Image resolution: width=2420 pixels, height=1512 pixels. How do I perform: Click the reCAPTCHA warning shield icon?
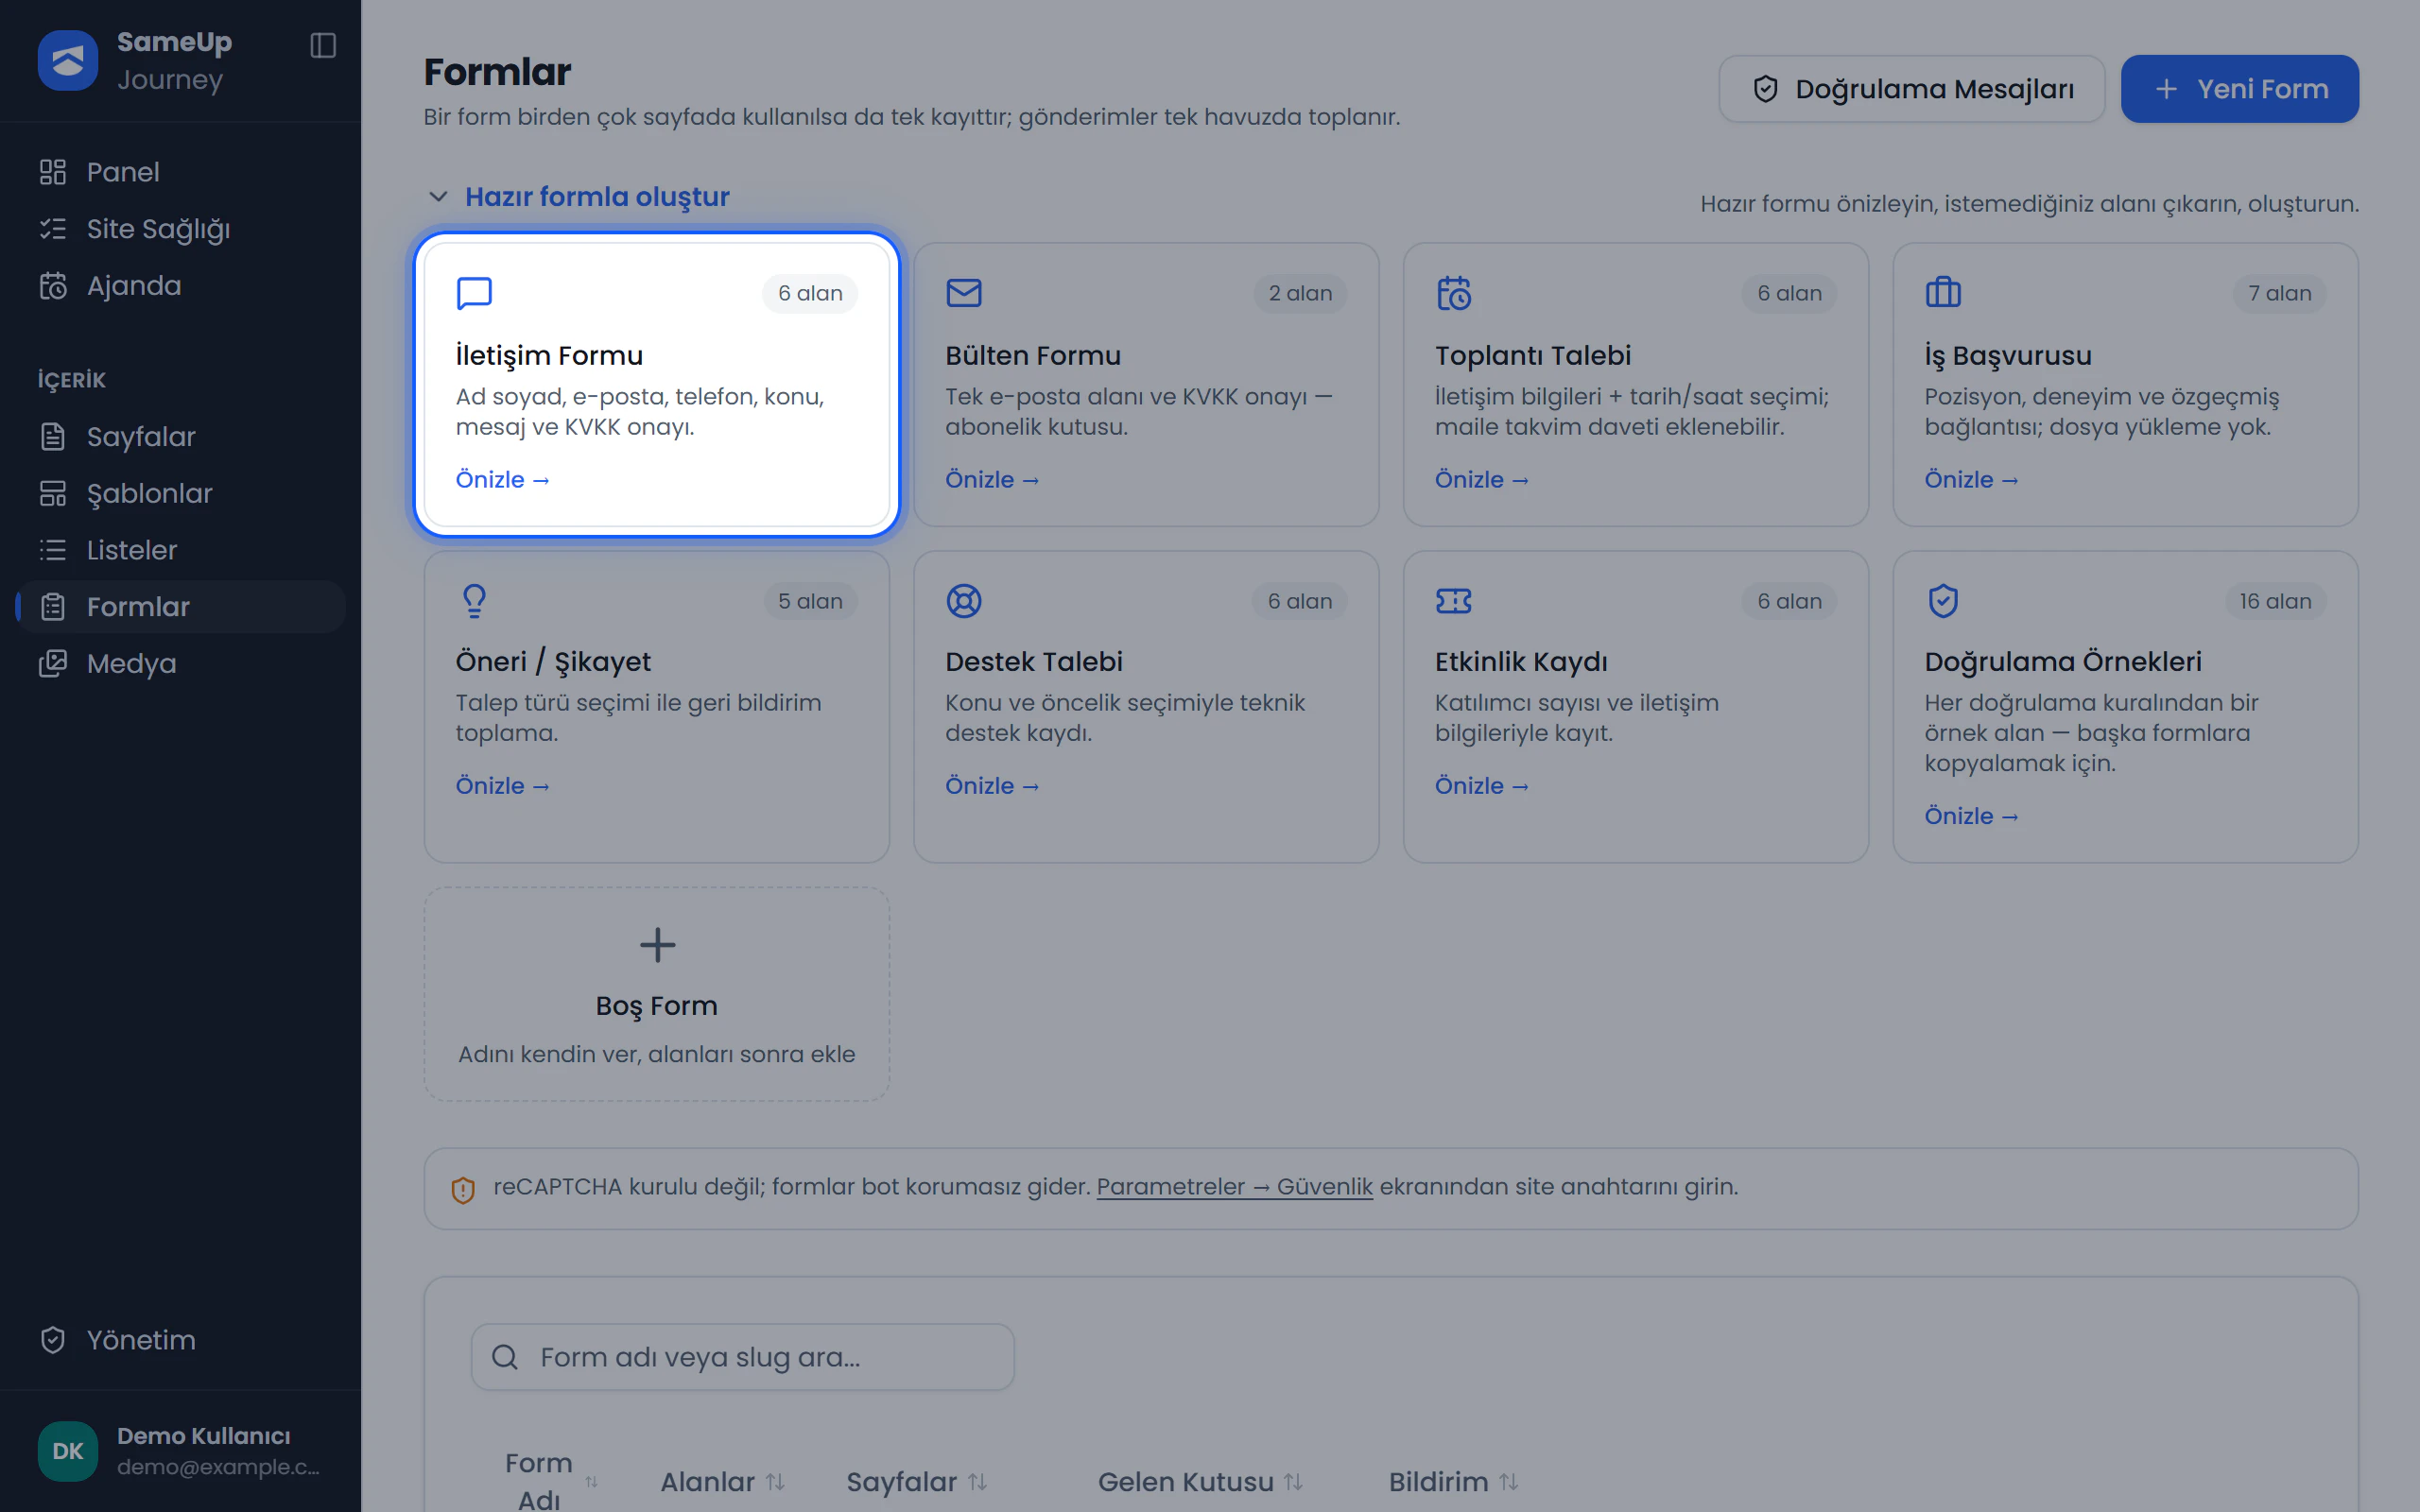pos(463,1190)
